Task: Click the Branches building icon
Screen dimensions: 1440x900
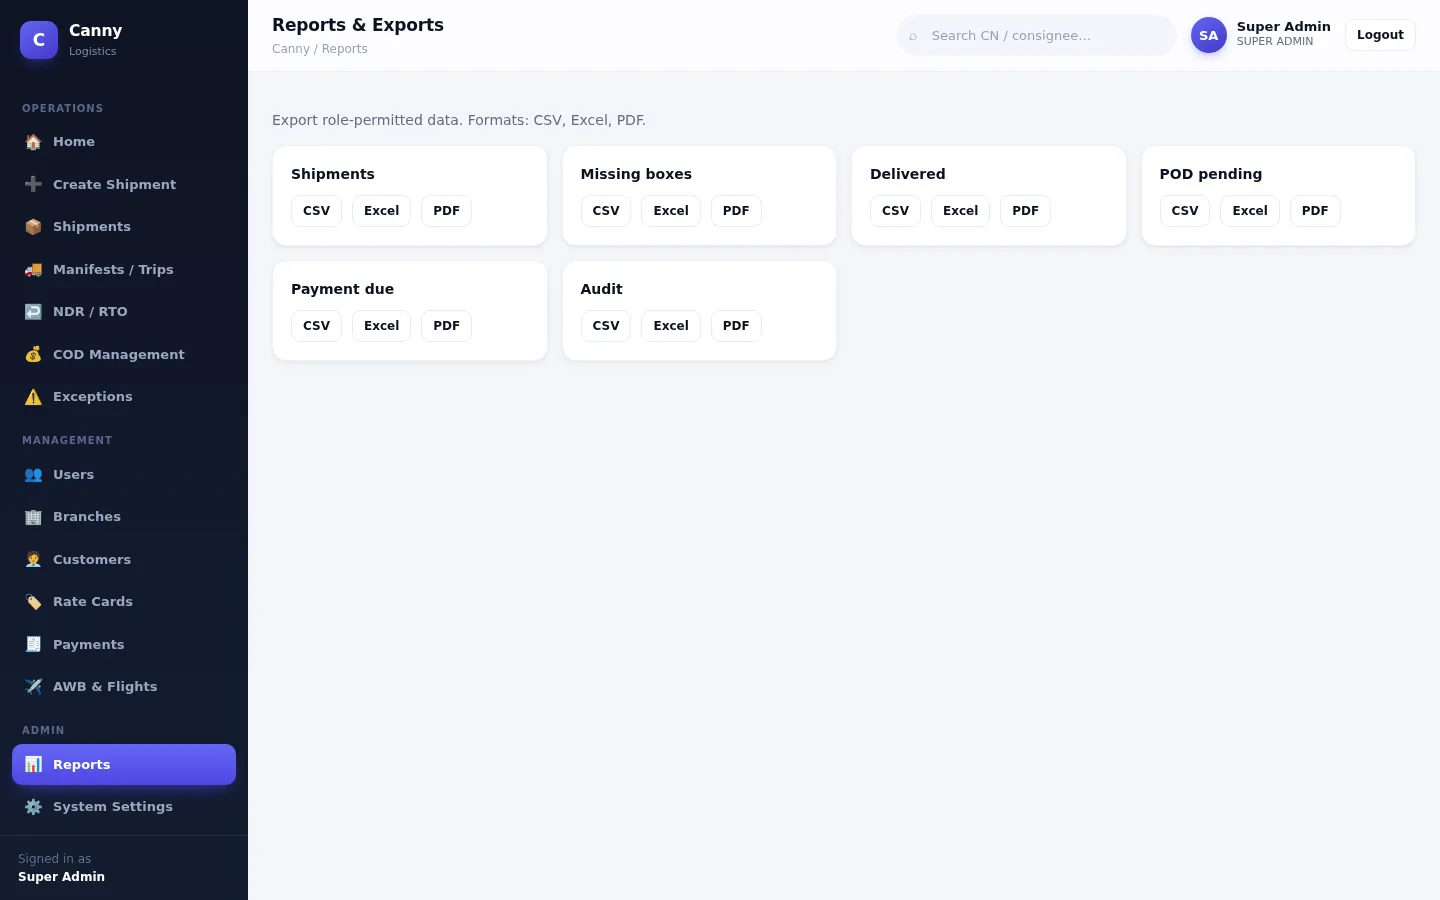Action: click(33, 517)
